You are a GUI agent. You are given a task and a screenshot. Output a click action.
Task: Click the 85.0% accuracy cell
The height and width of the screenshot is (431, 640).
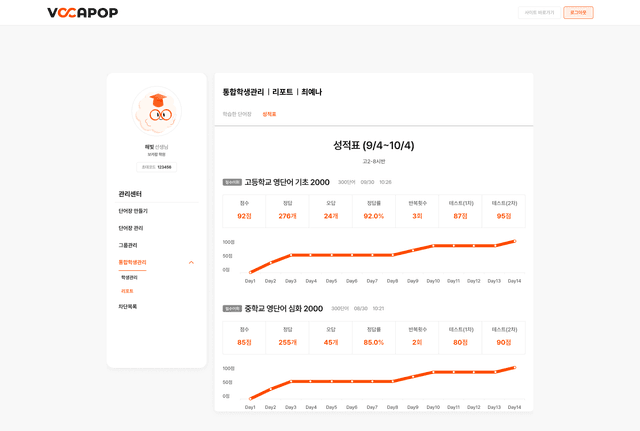point(374,338)
